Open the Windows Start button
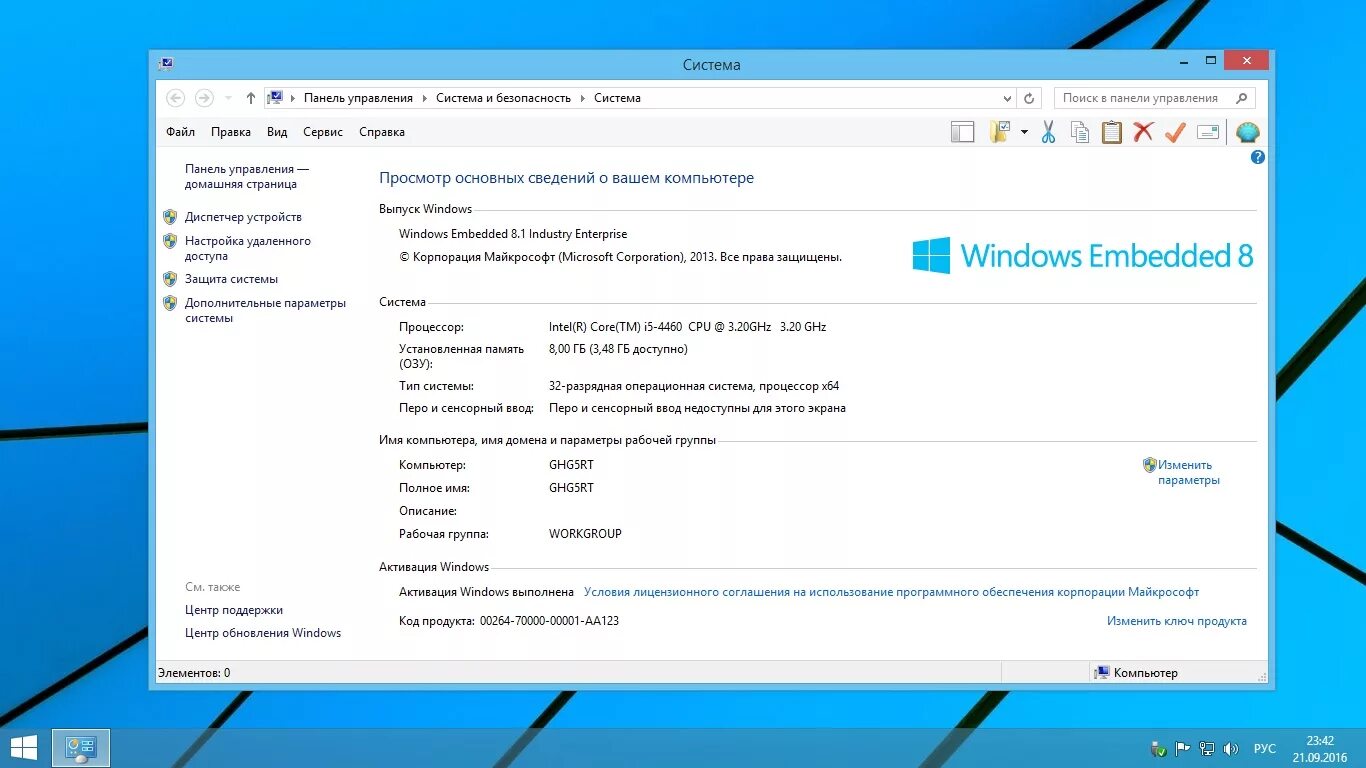 (x=24, y=748)
